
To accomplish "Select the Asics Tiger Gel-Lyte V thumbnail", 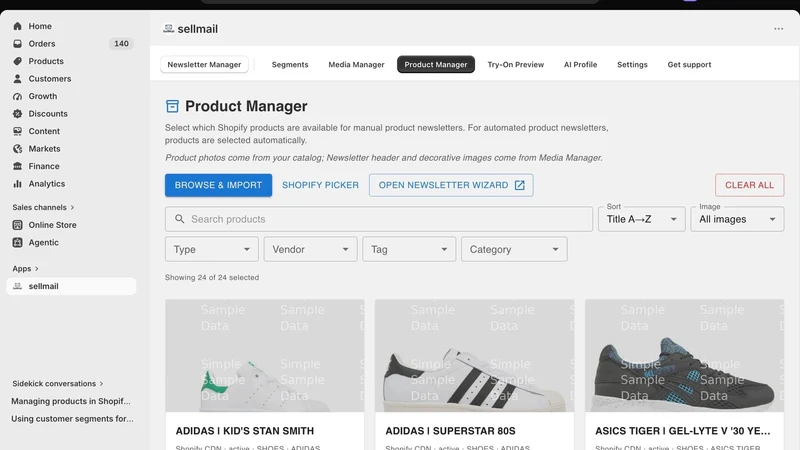I will coord(684,356).
